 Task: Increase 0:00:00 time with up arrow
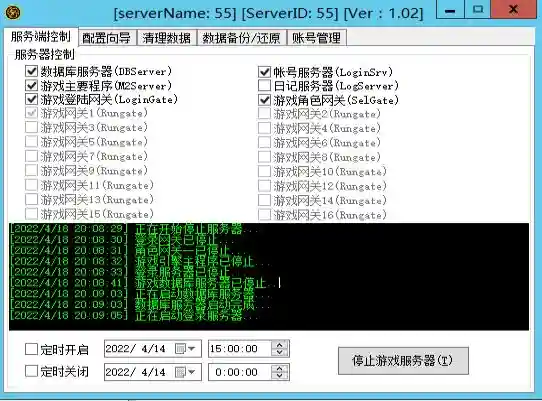[279, 369]
